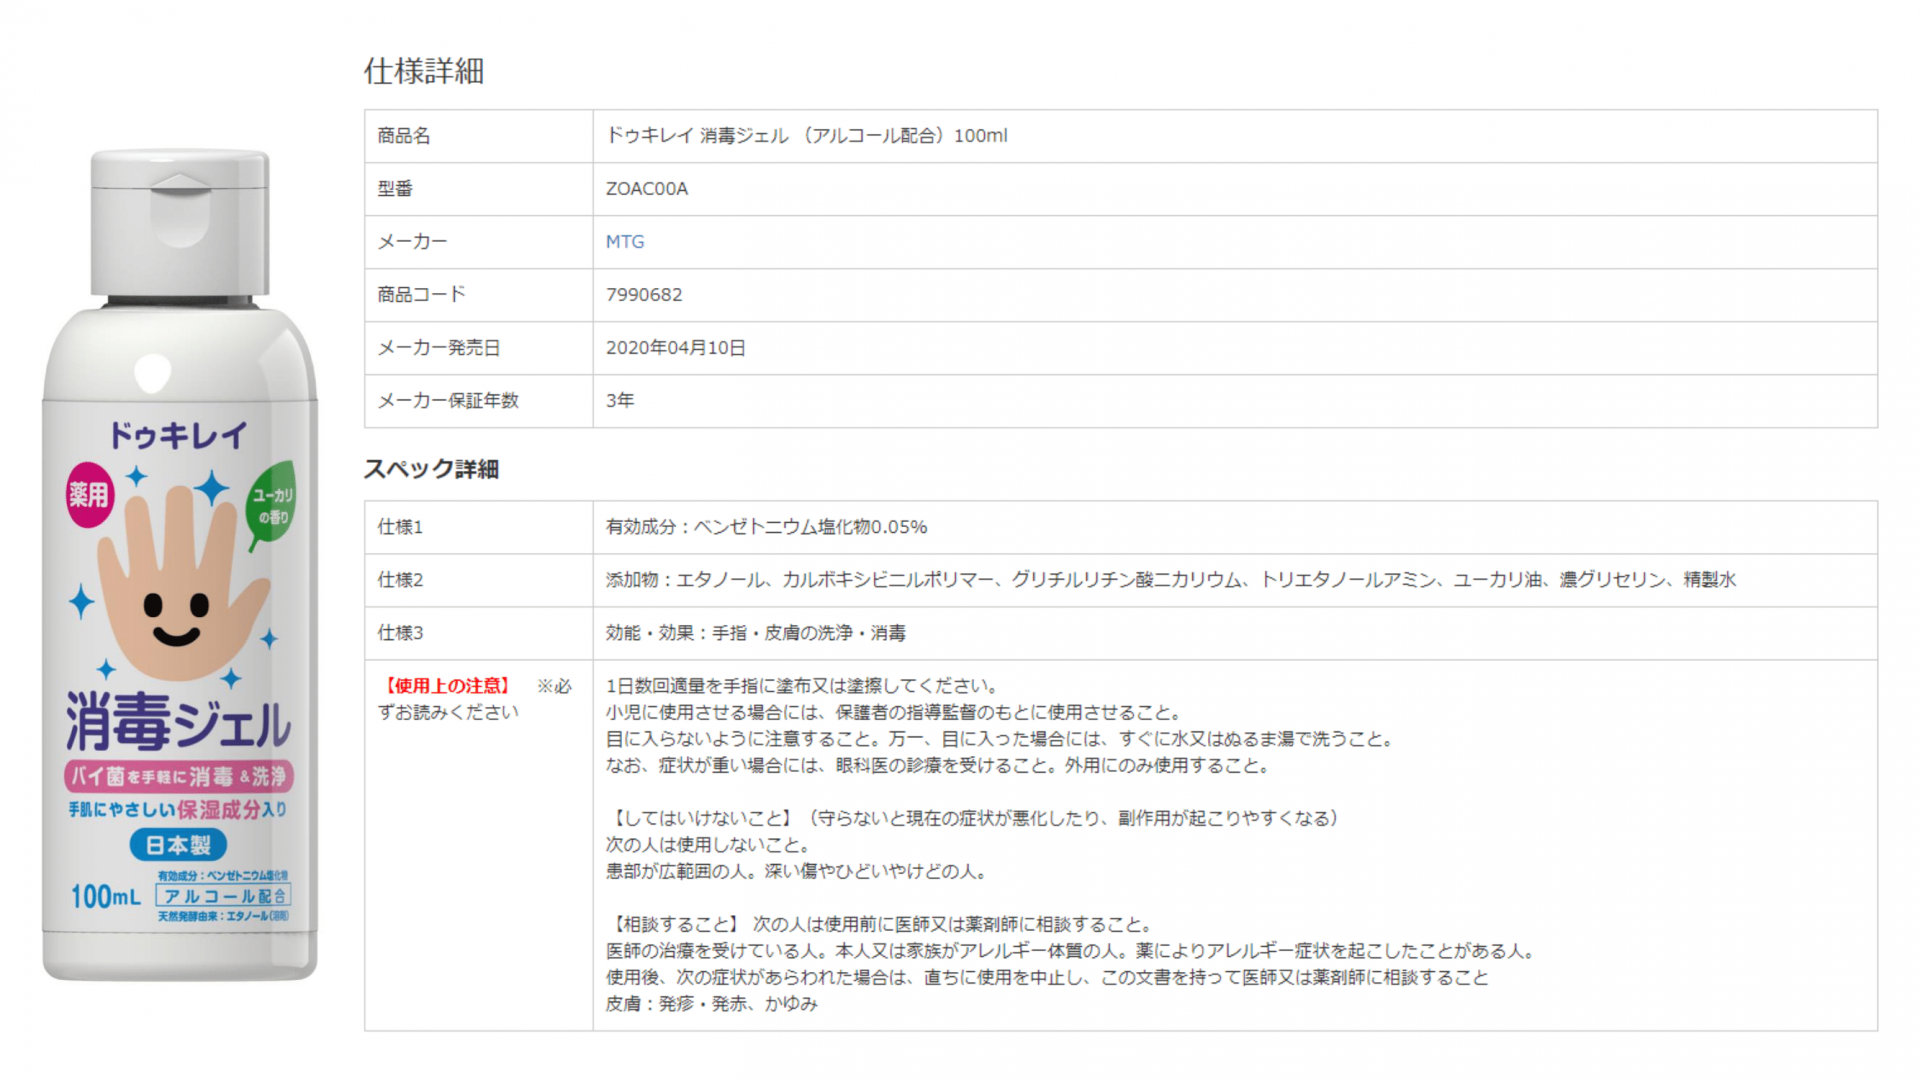This screenshot has width=1920, height=1080.
Task: Select the 添加物 ingredients line
Action: pyautogui.click(x=1171, y=580)
